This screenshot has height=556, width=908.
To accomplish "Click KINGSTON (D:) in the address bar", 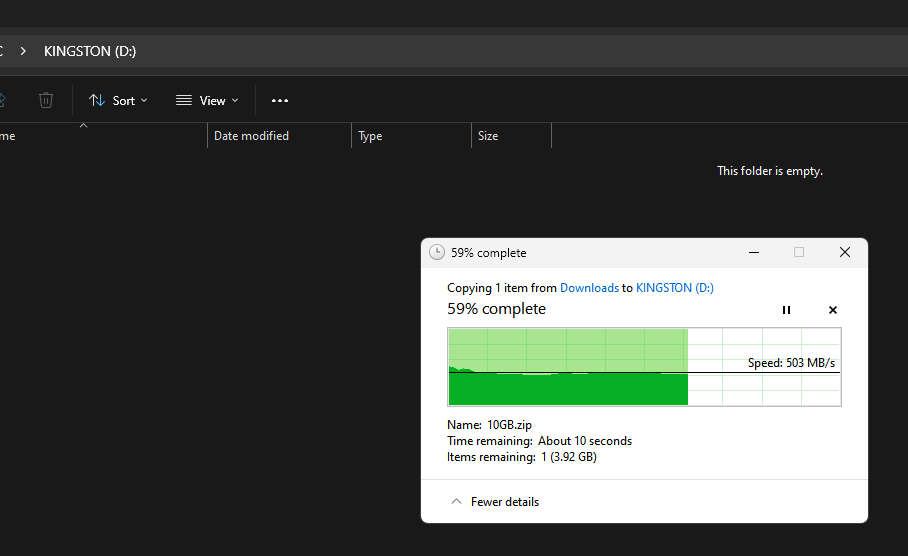I will [x=90, y=51].
